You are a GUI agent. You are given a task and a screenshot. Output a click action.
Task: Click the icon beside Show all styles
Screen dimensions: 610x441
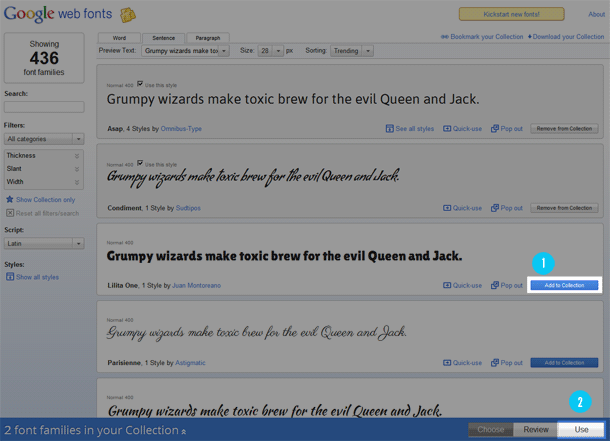[10, 277]
